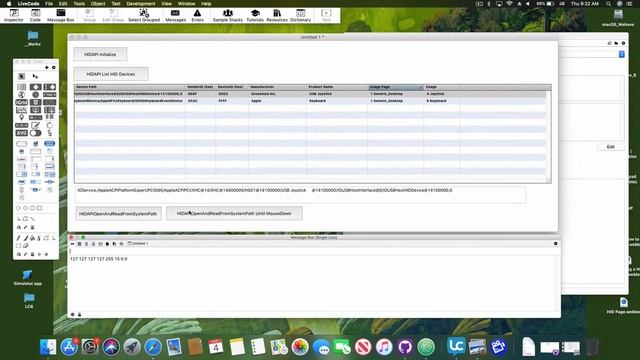The width and height of the screenshot is (640, 360).
Task: Show the Message Box via toolbar icon
Action: click(x=60, y=16)
